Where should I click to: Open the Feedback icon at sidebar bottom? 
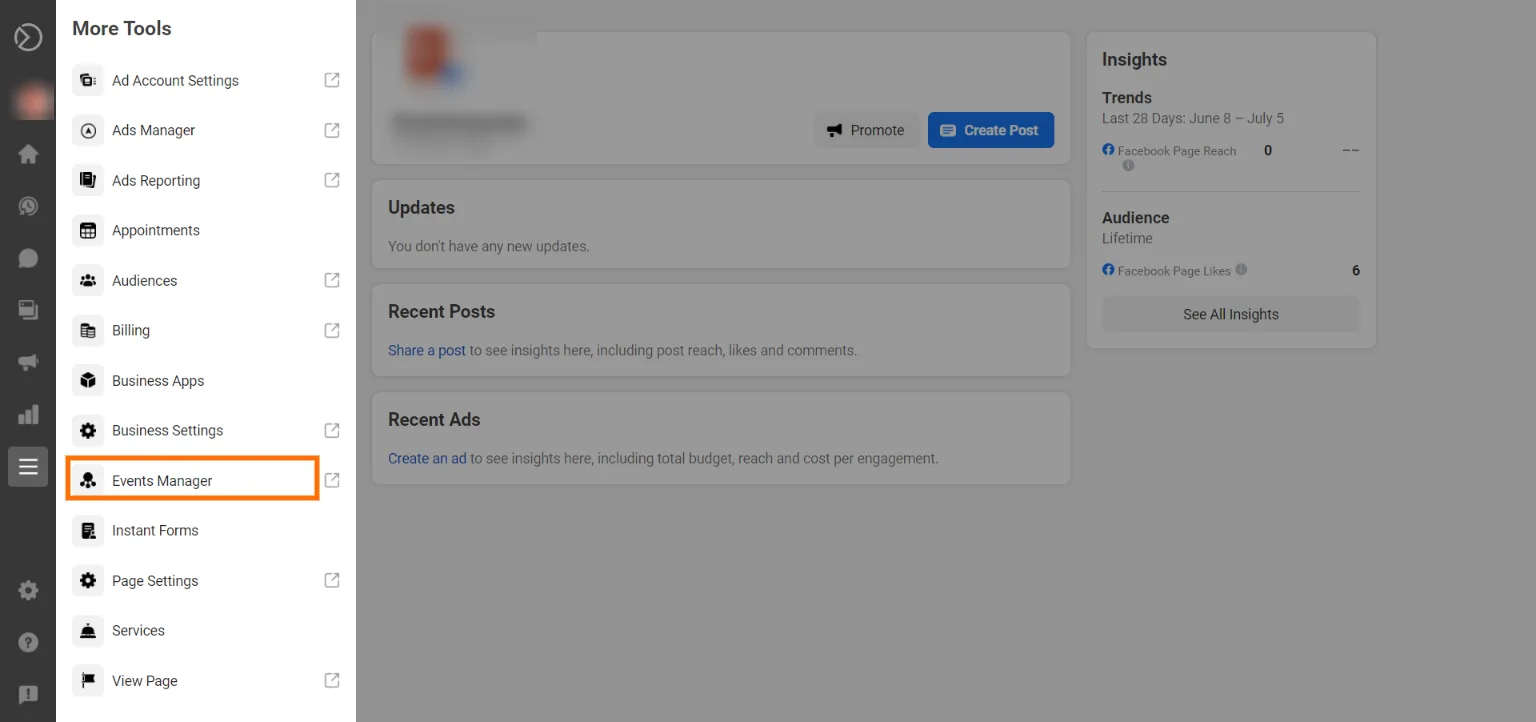point(27,693)
